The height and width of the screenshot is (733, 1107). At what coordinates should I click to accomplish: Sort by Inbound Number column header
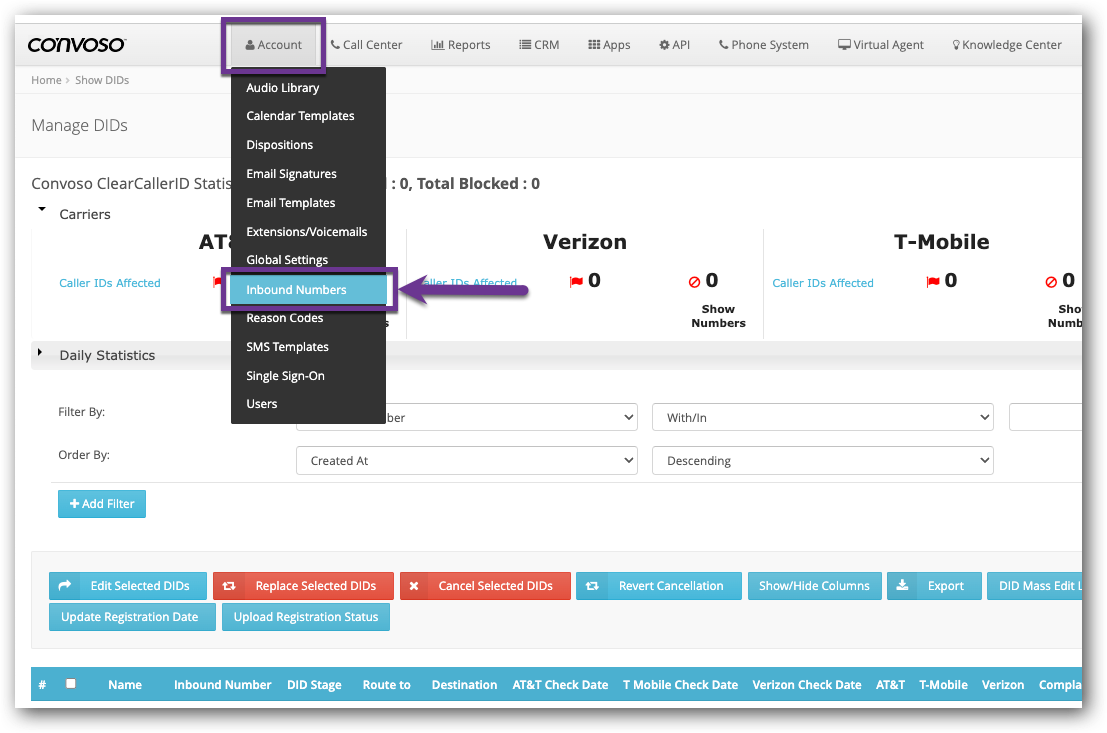tap(222, 685)
